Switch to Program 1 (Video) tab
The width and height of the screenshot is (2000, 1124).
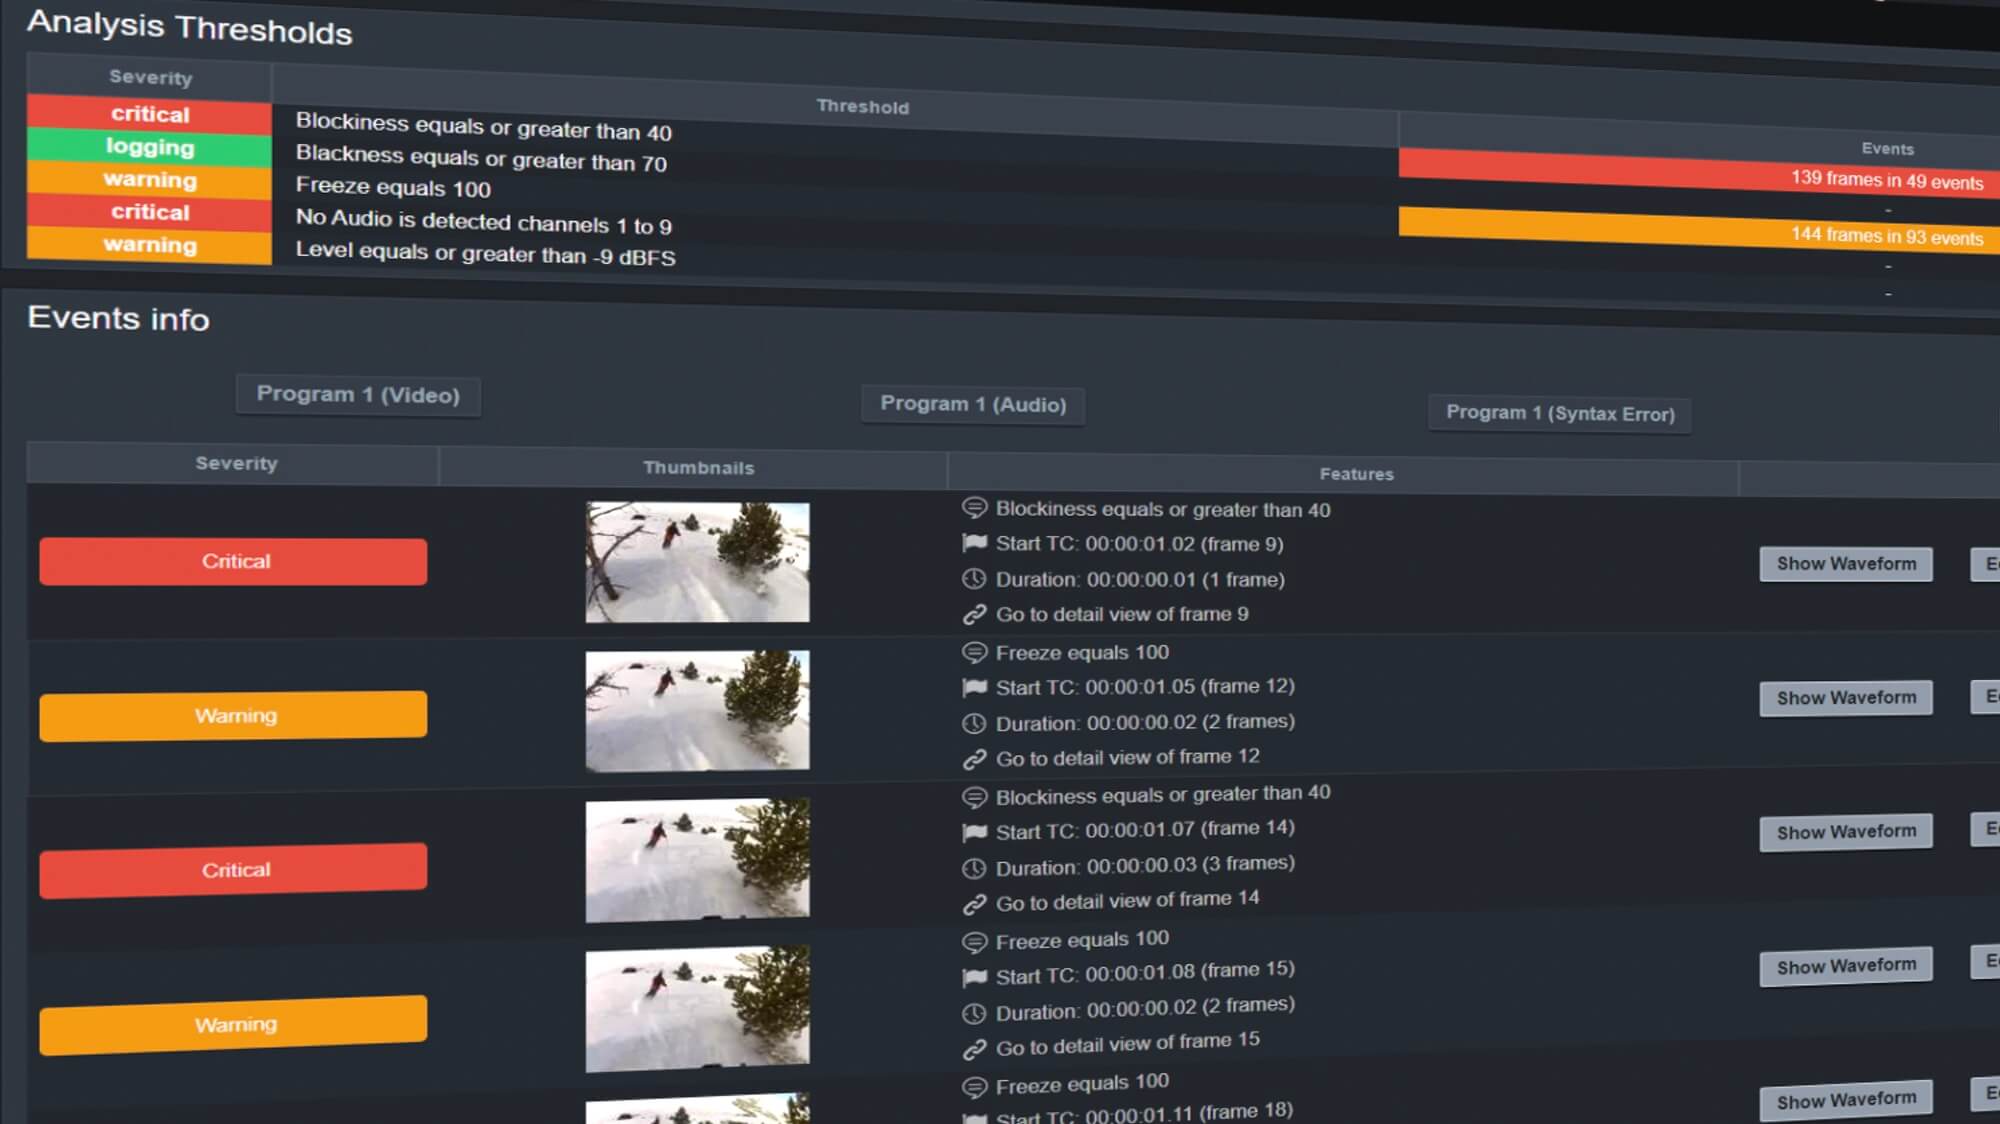point(358,395)
